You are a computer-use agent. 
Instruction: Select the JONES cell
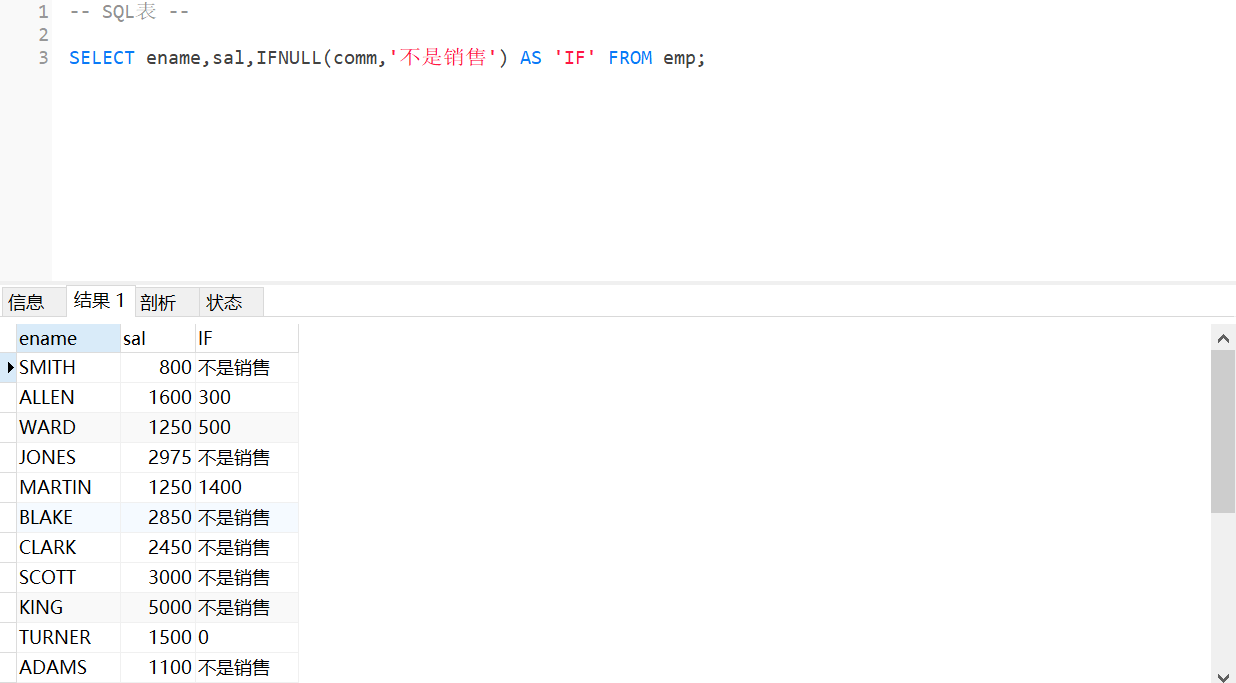coord(68,458)
